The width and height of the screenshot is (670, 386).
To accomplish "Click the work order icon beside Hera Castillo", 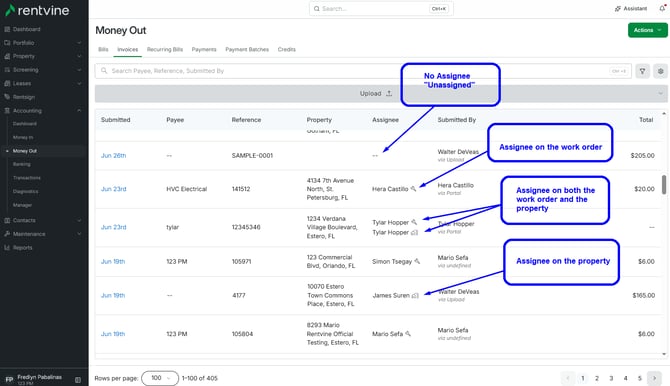I will (x=413, y=189).
